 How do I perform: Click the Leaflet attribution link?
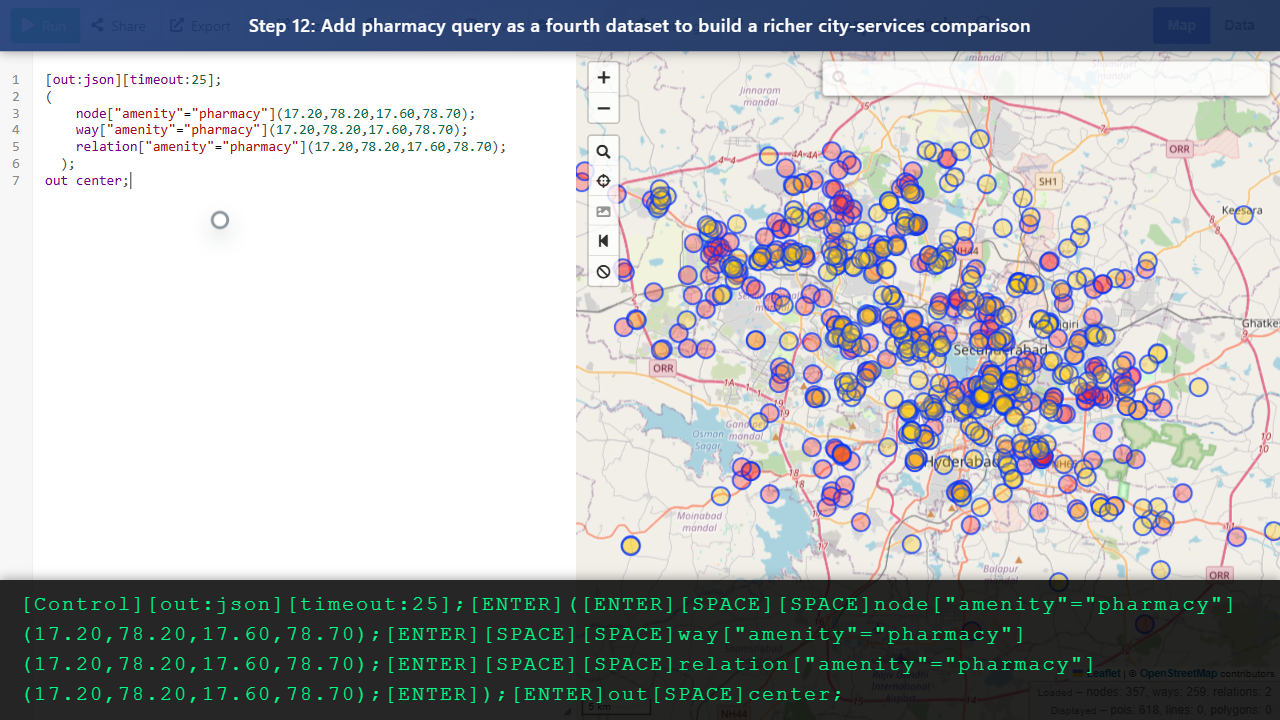1104,673
